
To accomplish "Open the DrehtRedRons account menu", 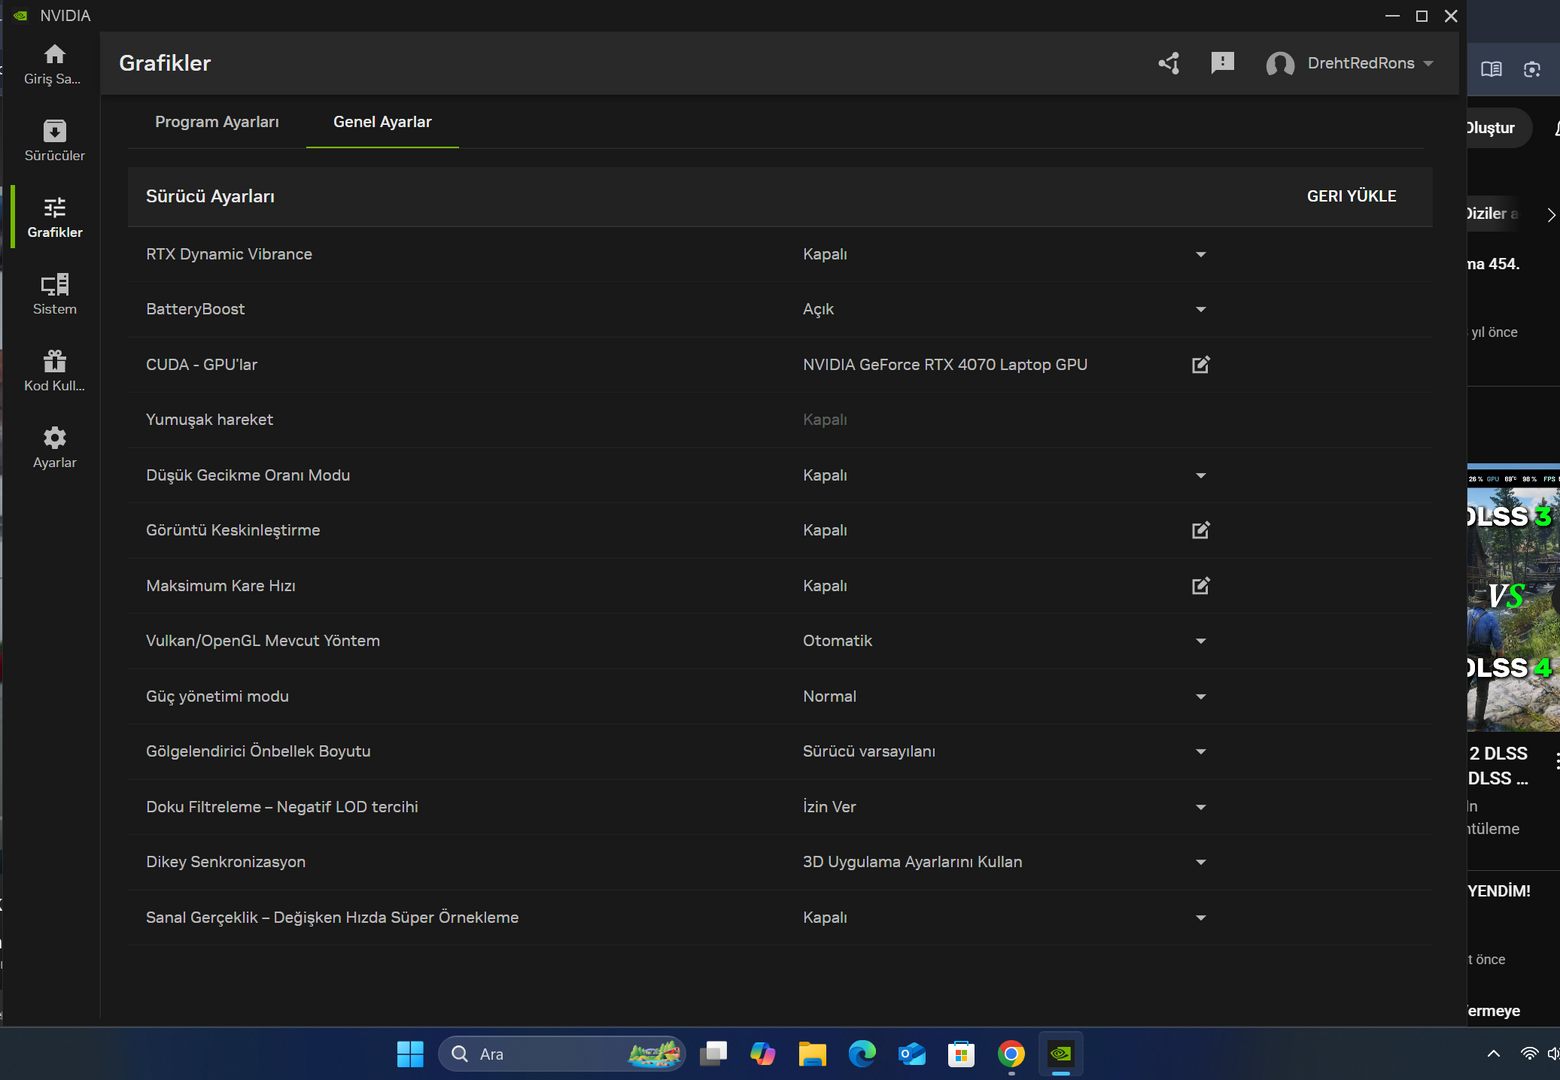I will pyautogui.click(x=1371, y=63).
